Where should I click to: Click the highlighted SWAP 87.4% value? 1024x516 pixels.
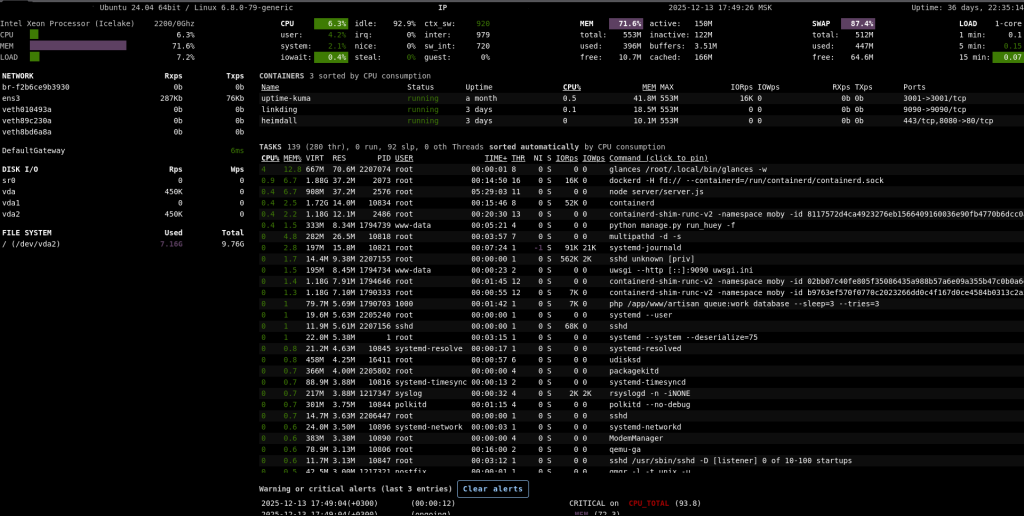coord(858,23)
